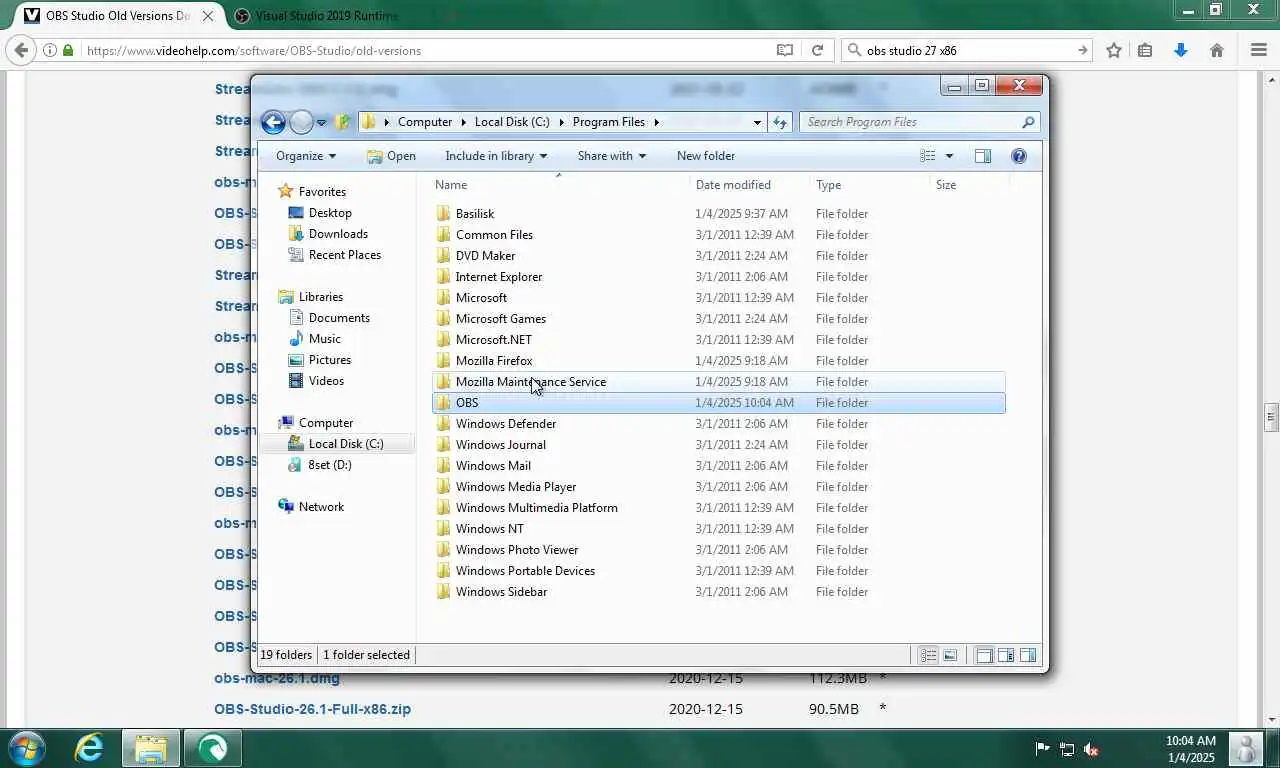Close the OBS Studio Old Versions tab

(x=208, y=15)
